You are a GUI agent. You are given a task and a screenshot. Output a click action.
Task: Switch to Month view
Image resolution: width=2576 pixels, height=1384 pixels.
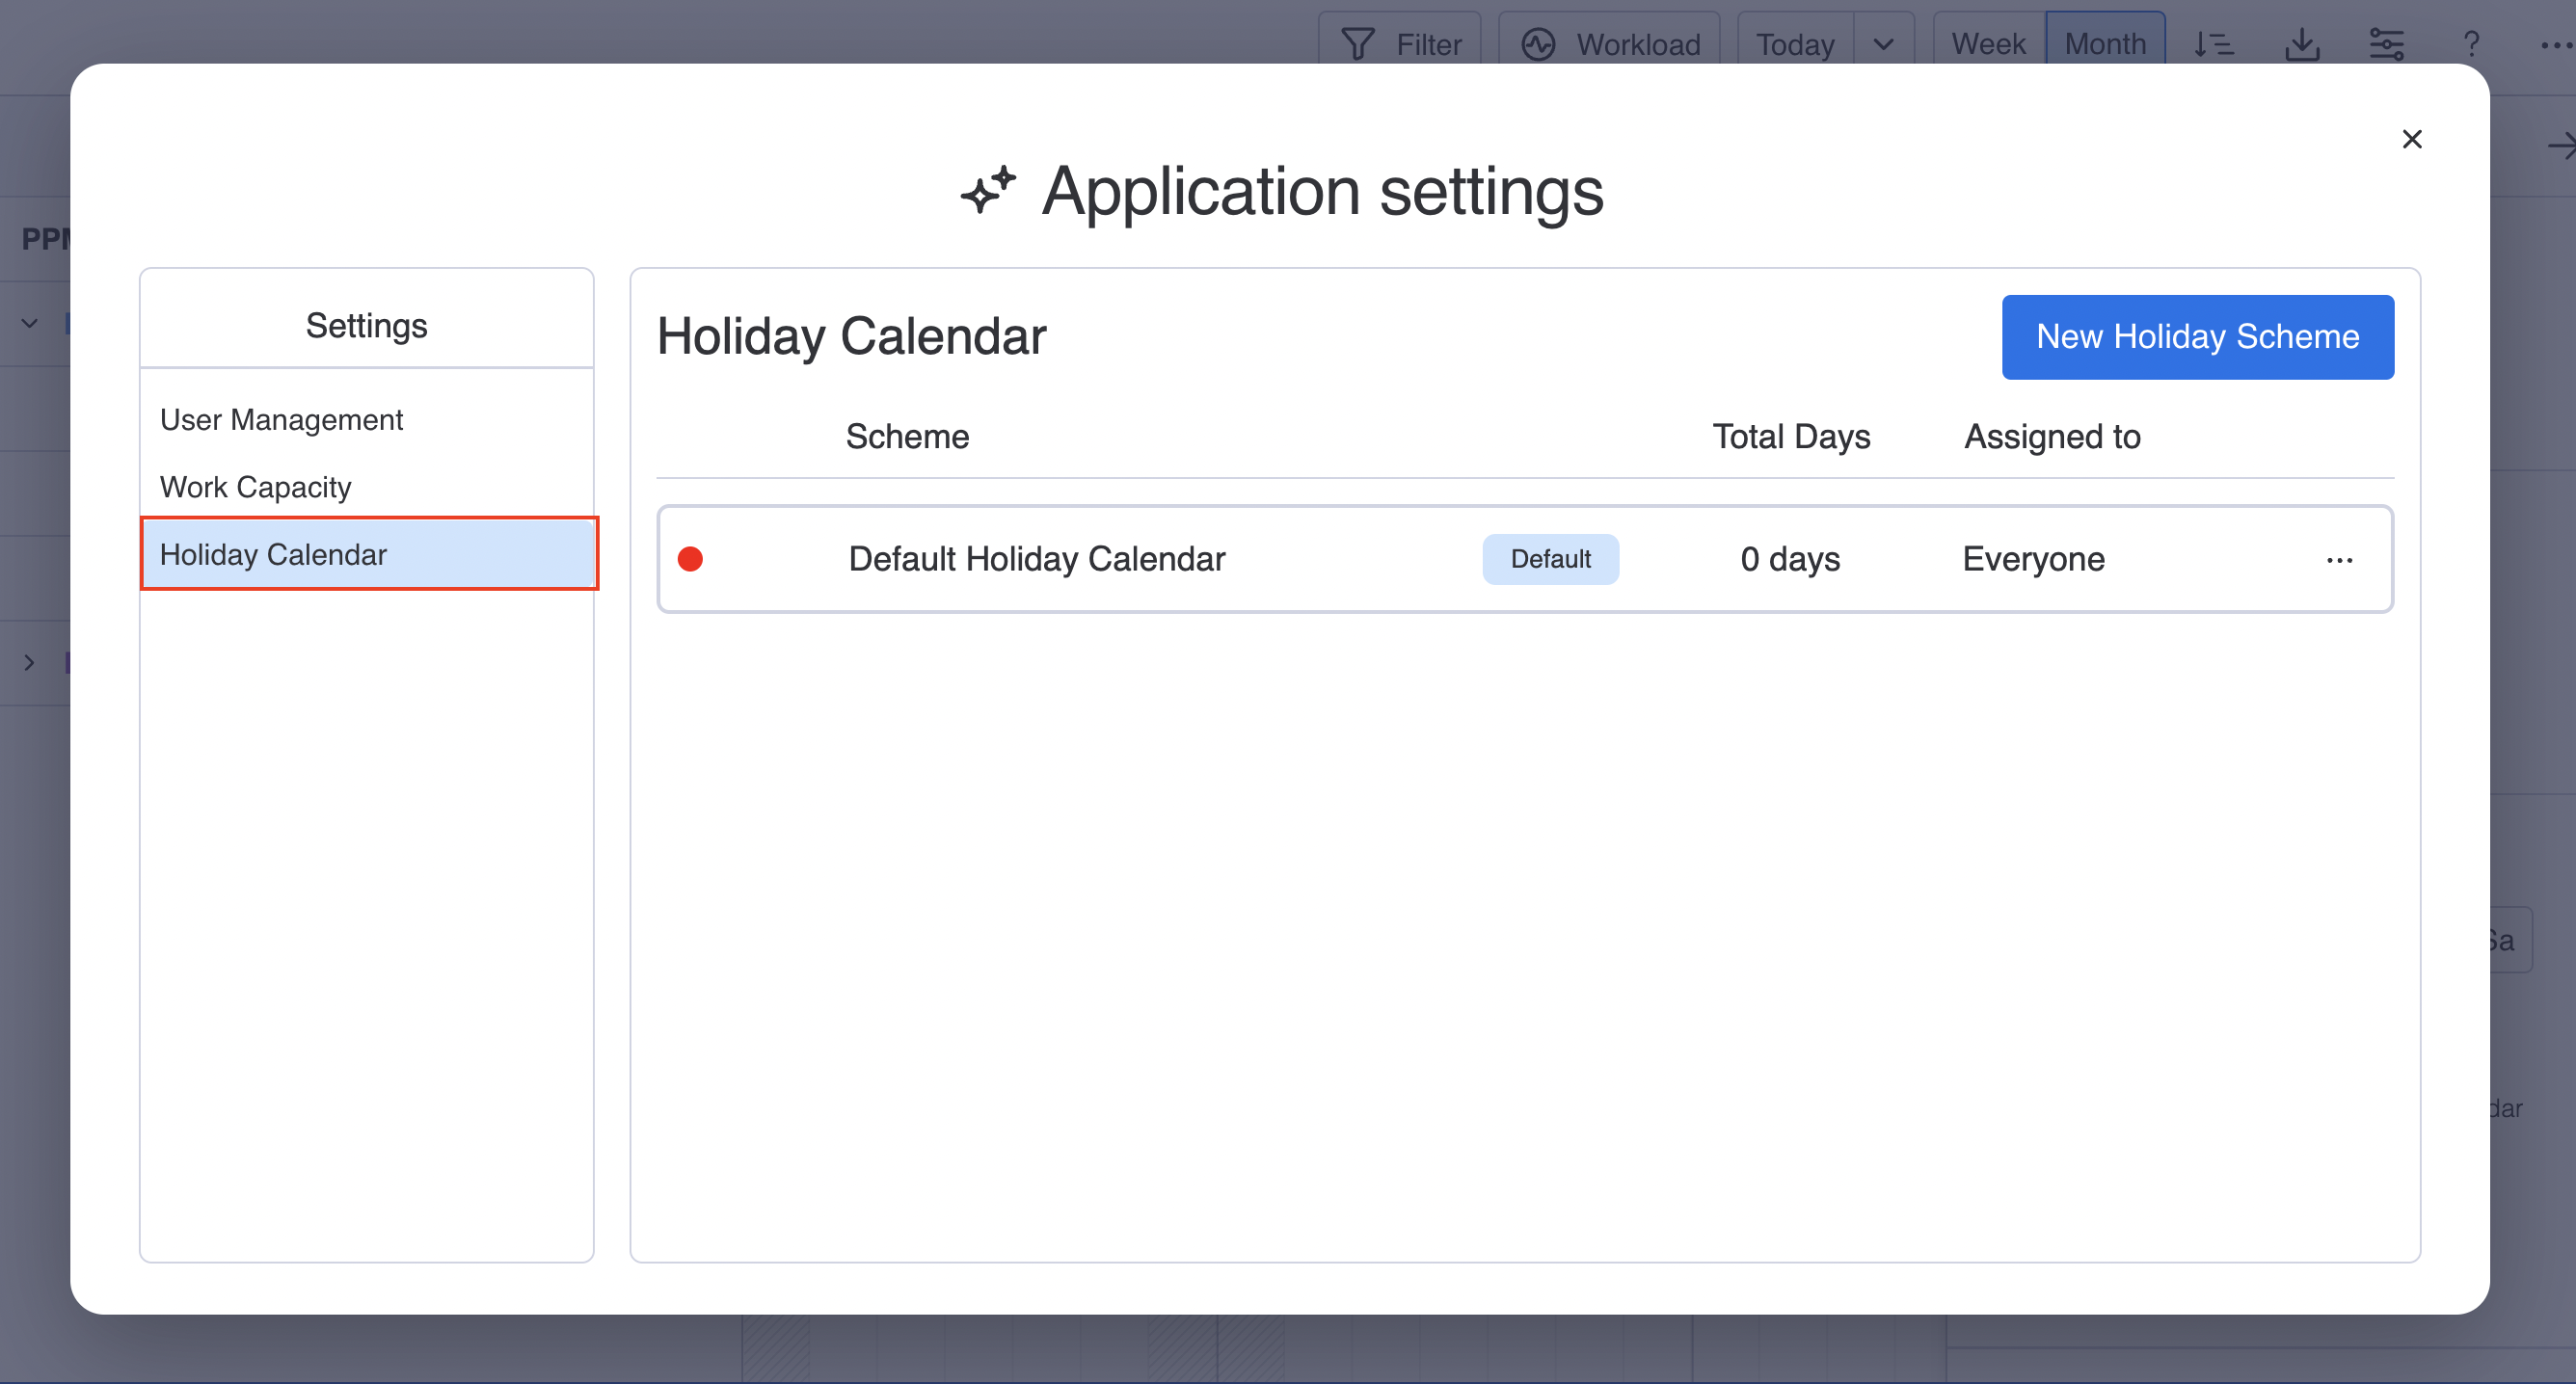click(2105, 44)
